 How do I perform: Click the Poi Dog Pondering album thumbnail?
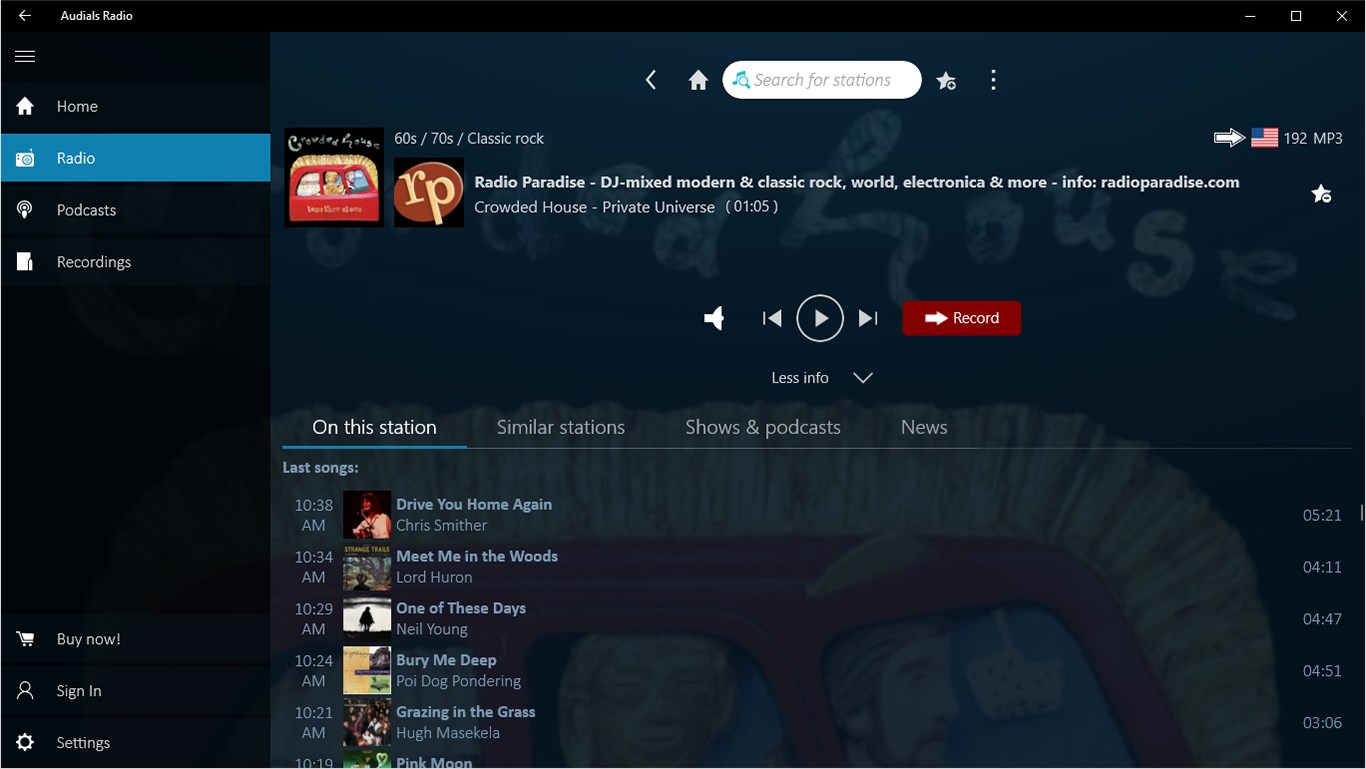[367, 671]
